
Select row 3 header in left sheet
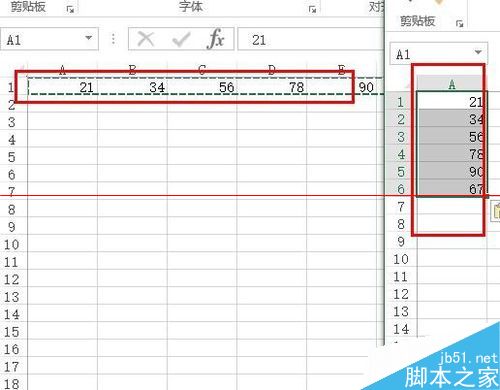pyautogui.click(x=13, y=122)
